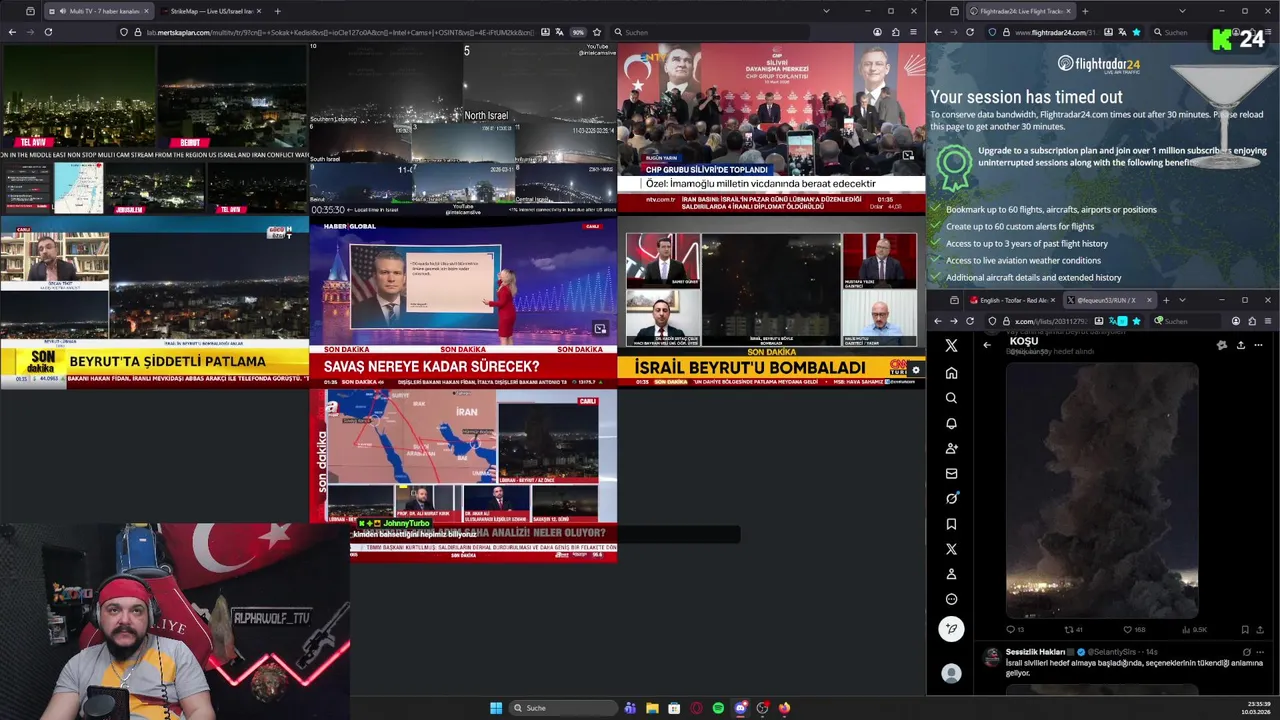The height and width of the screenshot is (720, 1280).
Task: Open X Premium in the sidebar
Action: click(x=951, y=549)
